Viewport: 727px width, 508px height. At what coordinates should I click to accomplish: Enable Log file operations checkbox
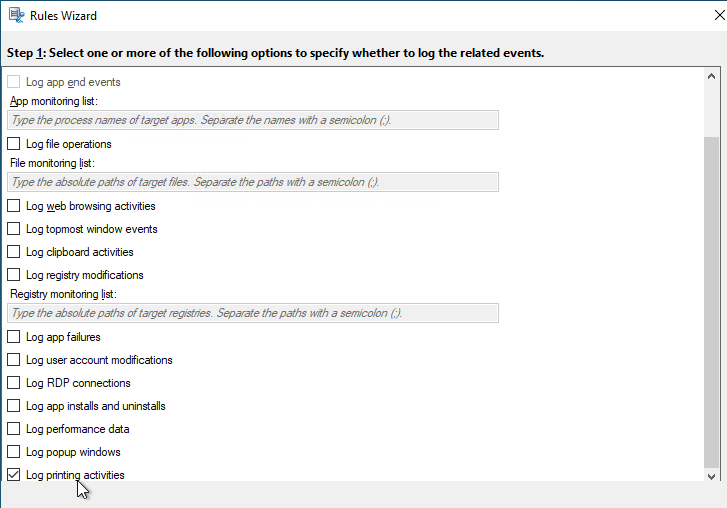pyautogui.click(x=13, y=144)
